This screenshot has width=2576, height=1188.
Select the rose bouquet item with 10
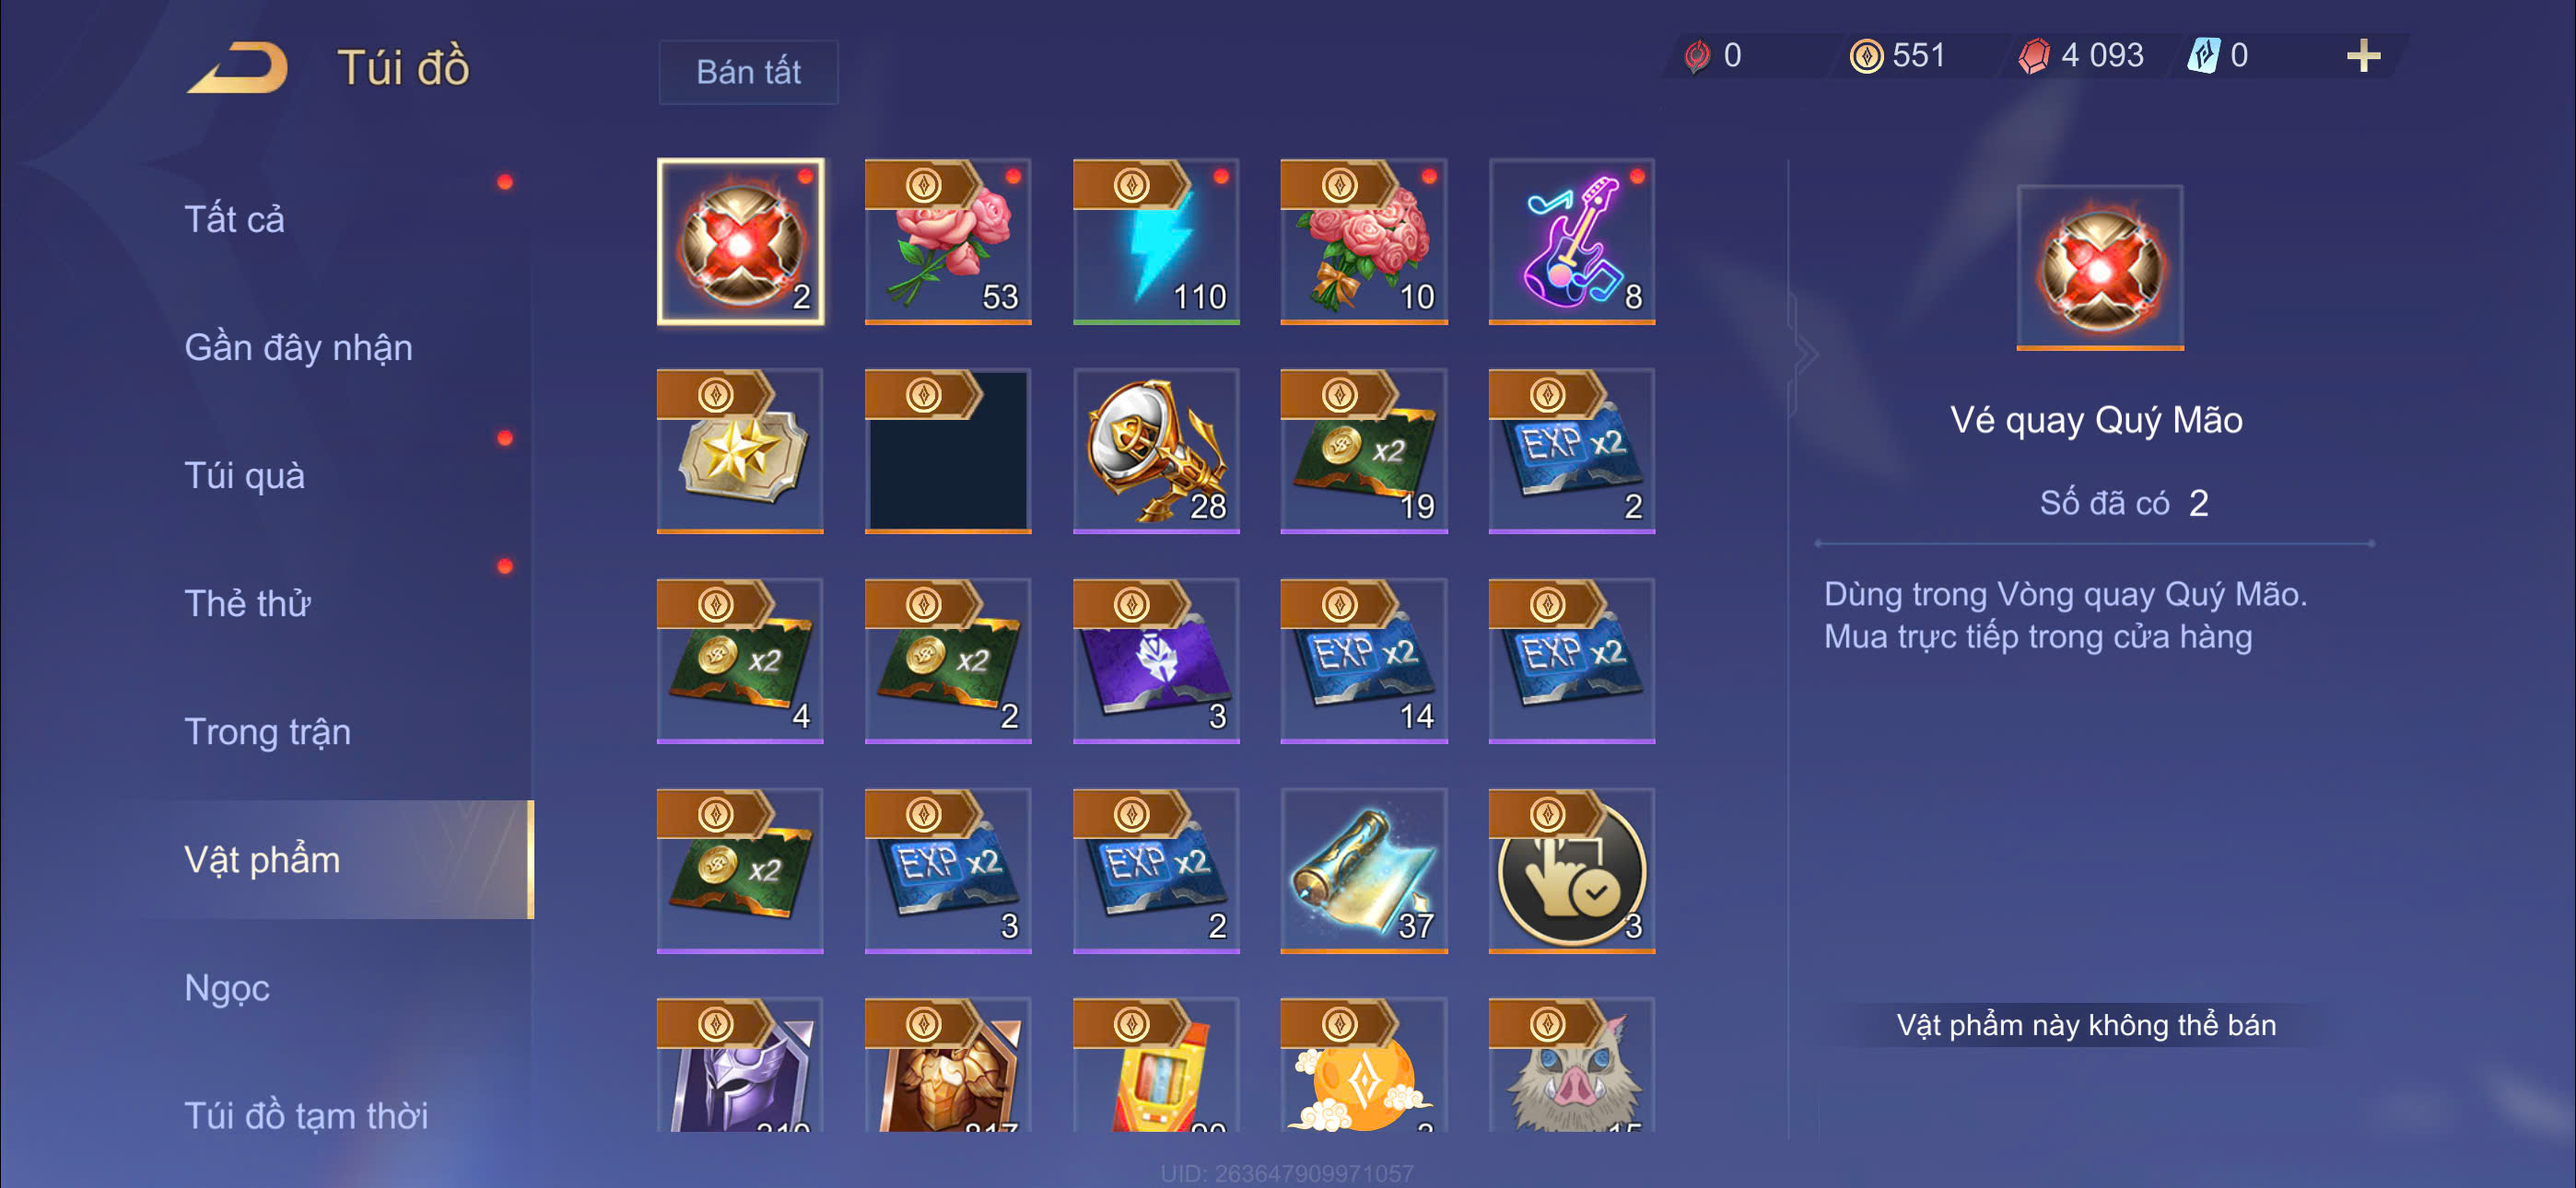coord(1364,241)
